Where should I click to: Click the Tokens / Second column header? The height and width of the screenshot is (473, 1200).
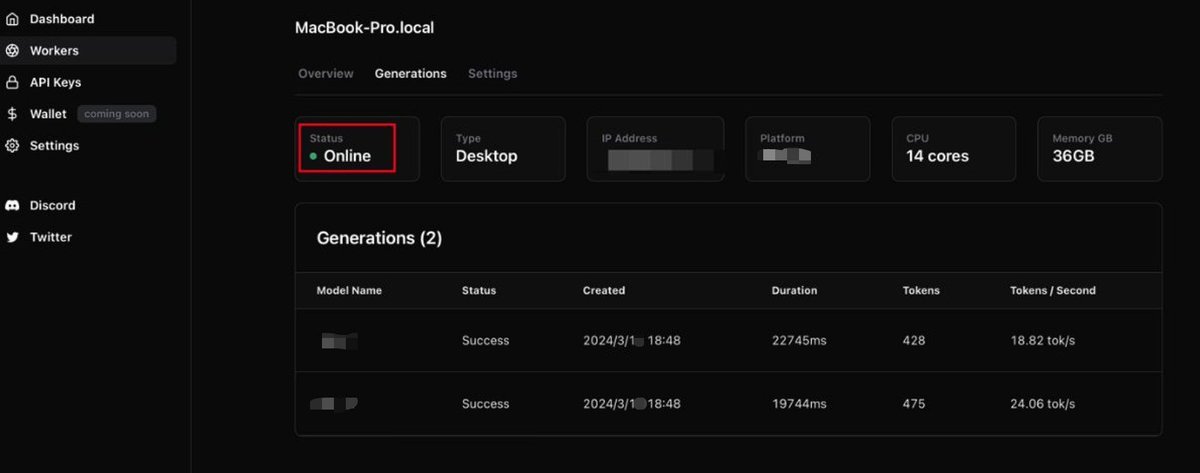[x=1053, y=291]
